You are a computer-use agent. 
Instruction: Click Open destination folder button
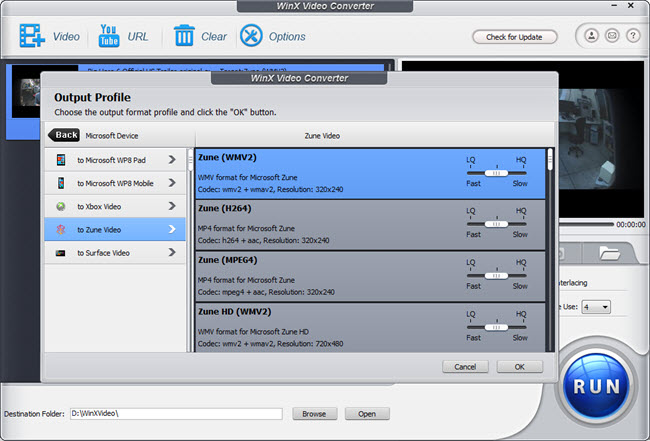(x=367, y=414)
